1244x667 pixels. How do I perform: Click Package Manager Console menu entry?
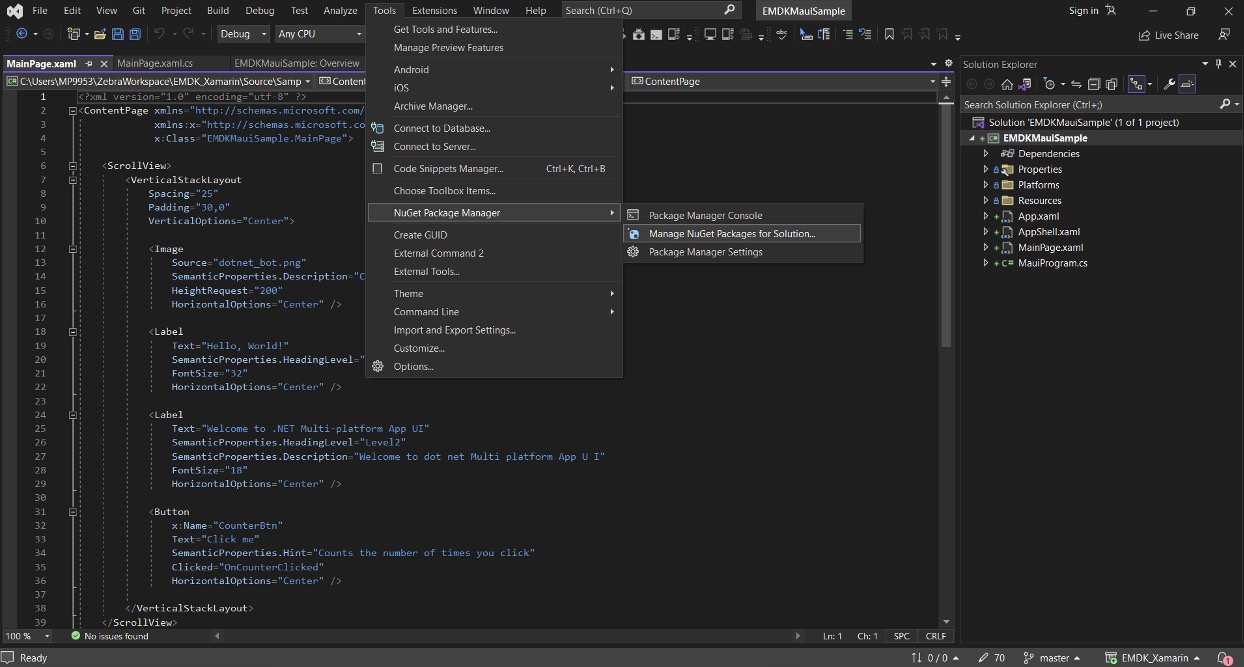[x=705, y=215]
